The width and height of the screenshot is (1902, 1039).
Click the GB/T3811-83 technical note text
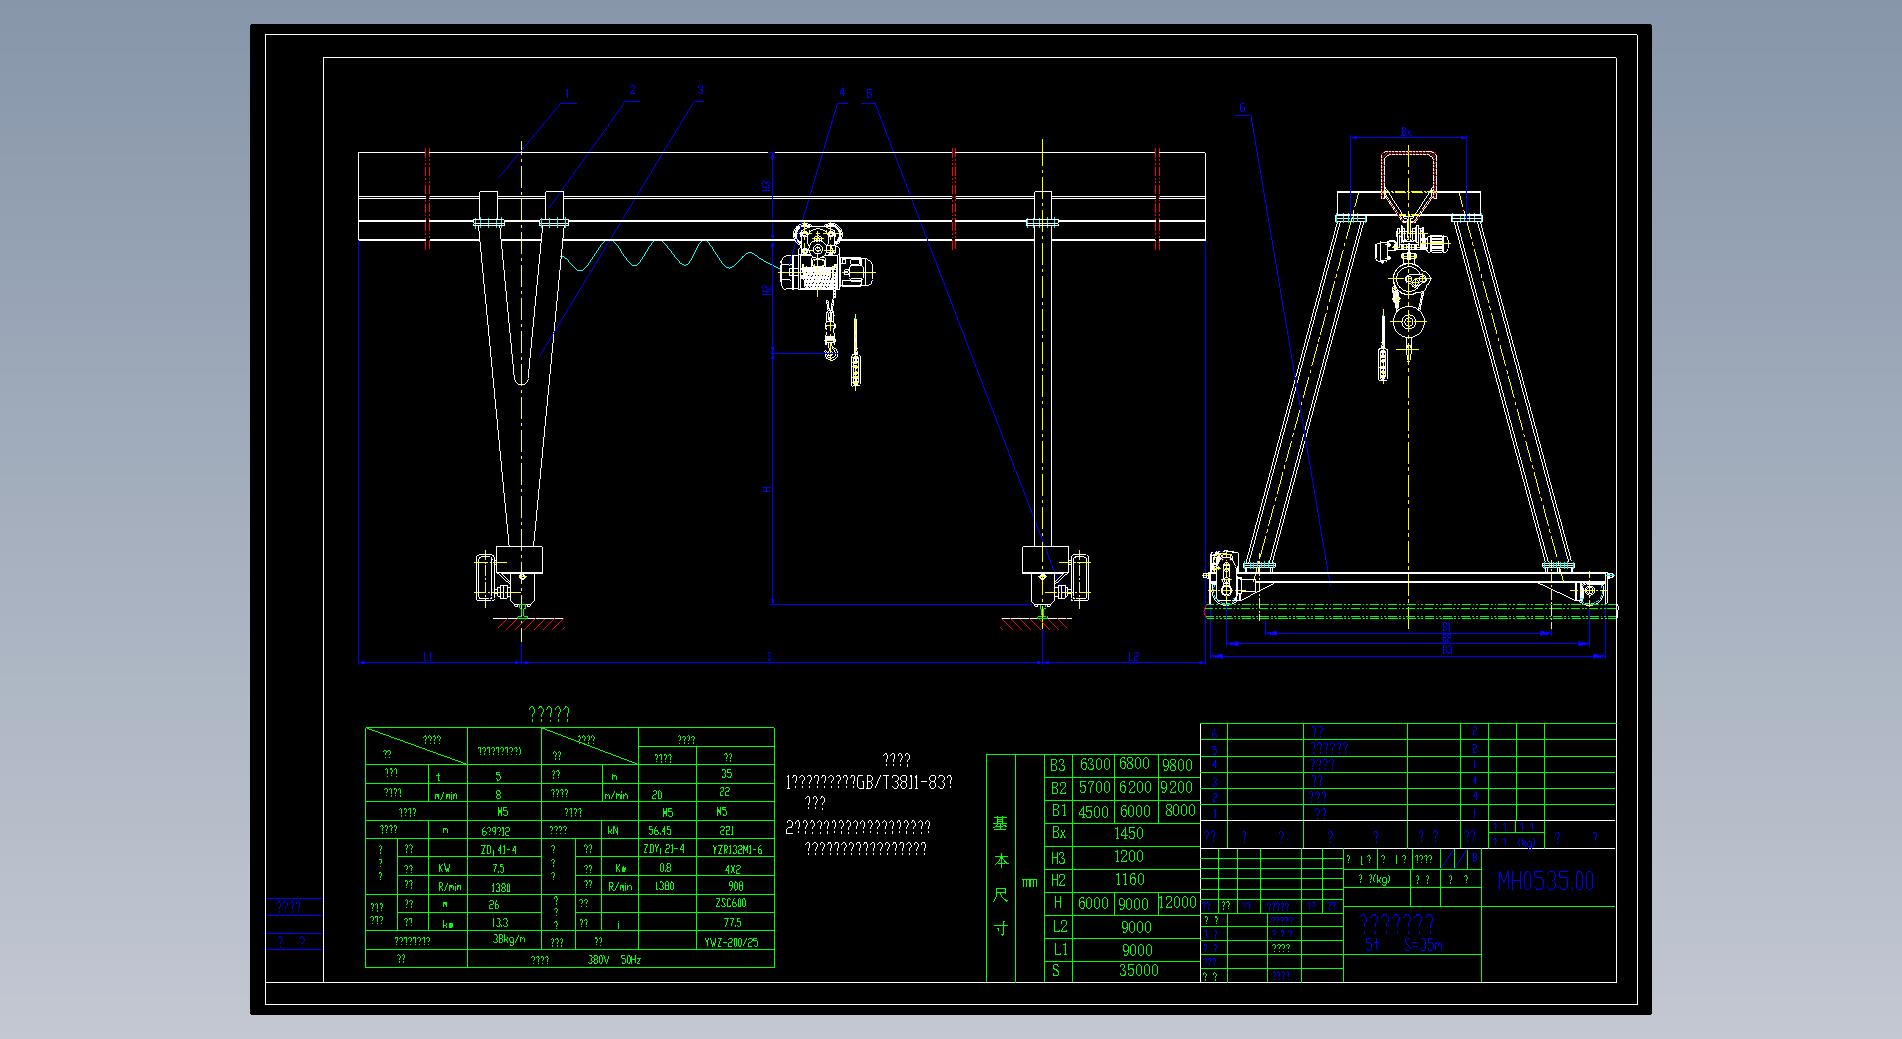click(868, 782)
